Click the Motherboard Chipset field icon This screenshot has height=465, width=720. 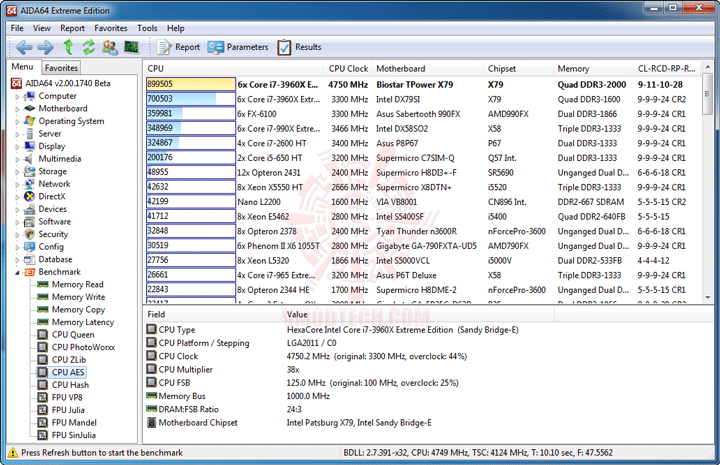151,422
